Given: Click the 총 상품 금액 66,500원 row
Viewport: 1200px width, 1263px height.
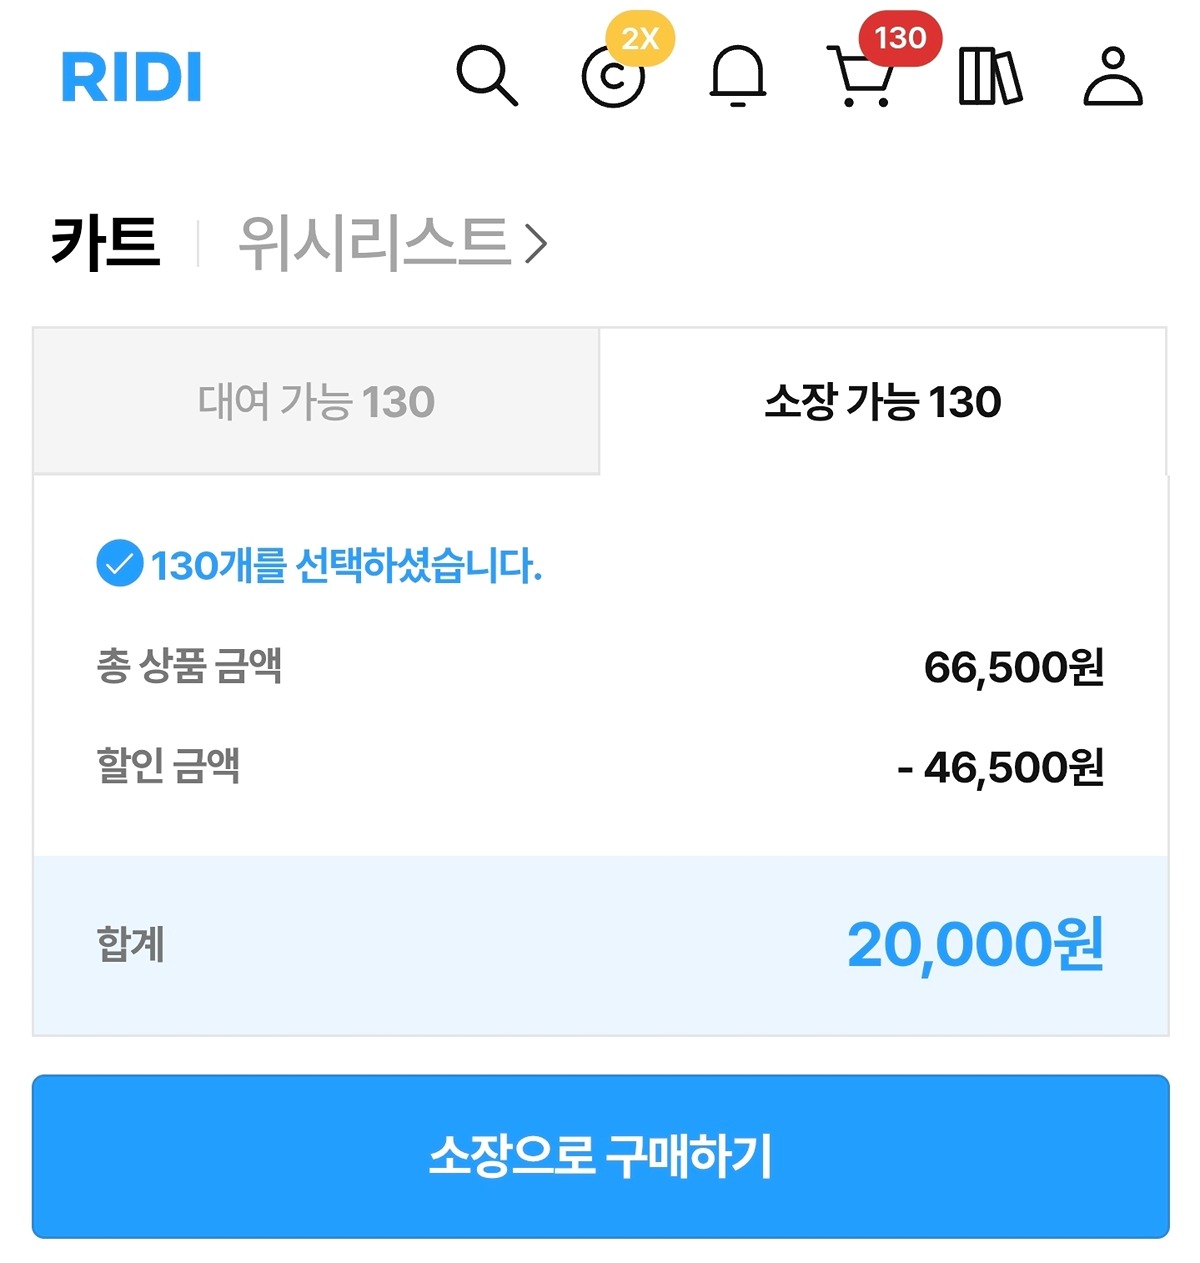Looking at the screenshot, I should (x=600, y=666).
